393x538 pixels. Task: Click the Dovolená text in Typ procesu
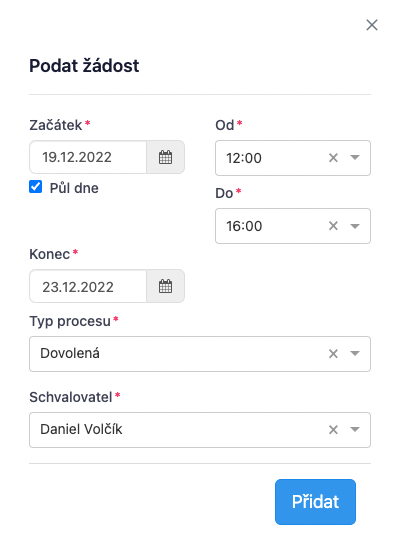point(70,353)
